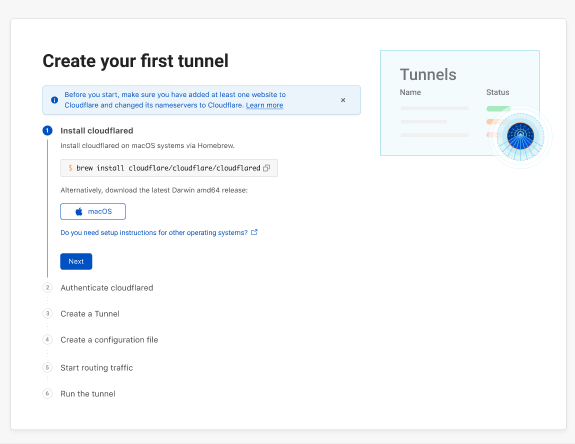Image resolution: width=575 pixels, height=444 pixels.
Task: Open setup instructions for other operating systems
Action: 154,232
